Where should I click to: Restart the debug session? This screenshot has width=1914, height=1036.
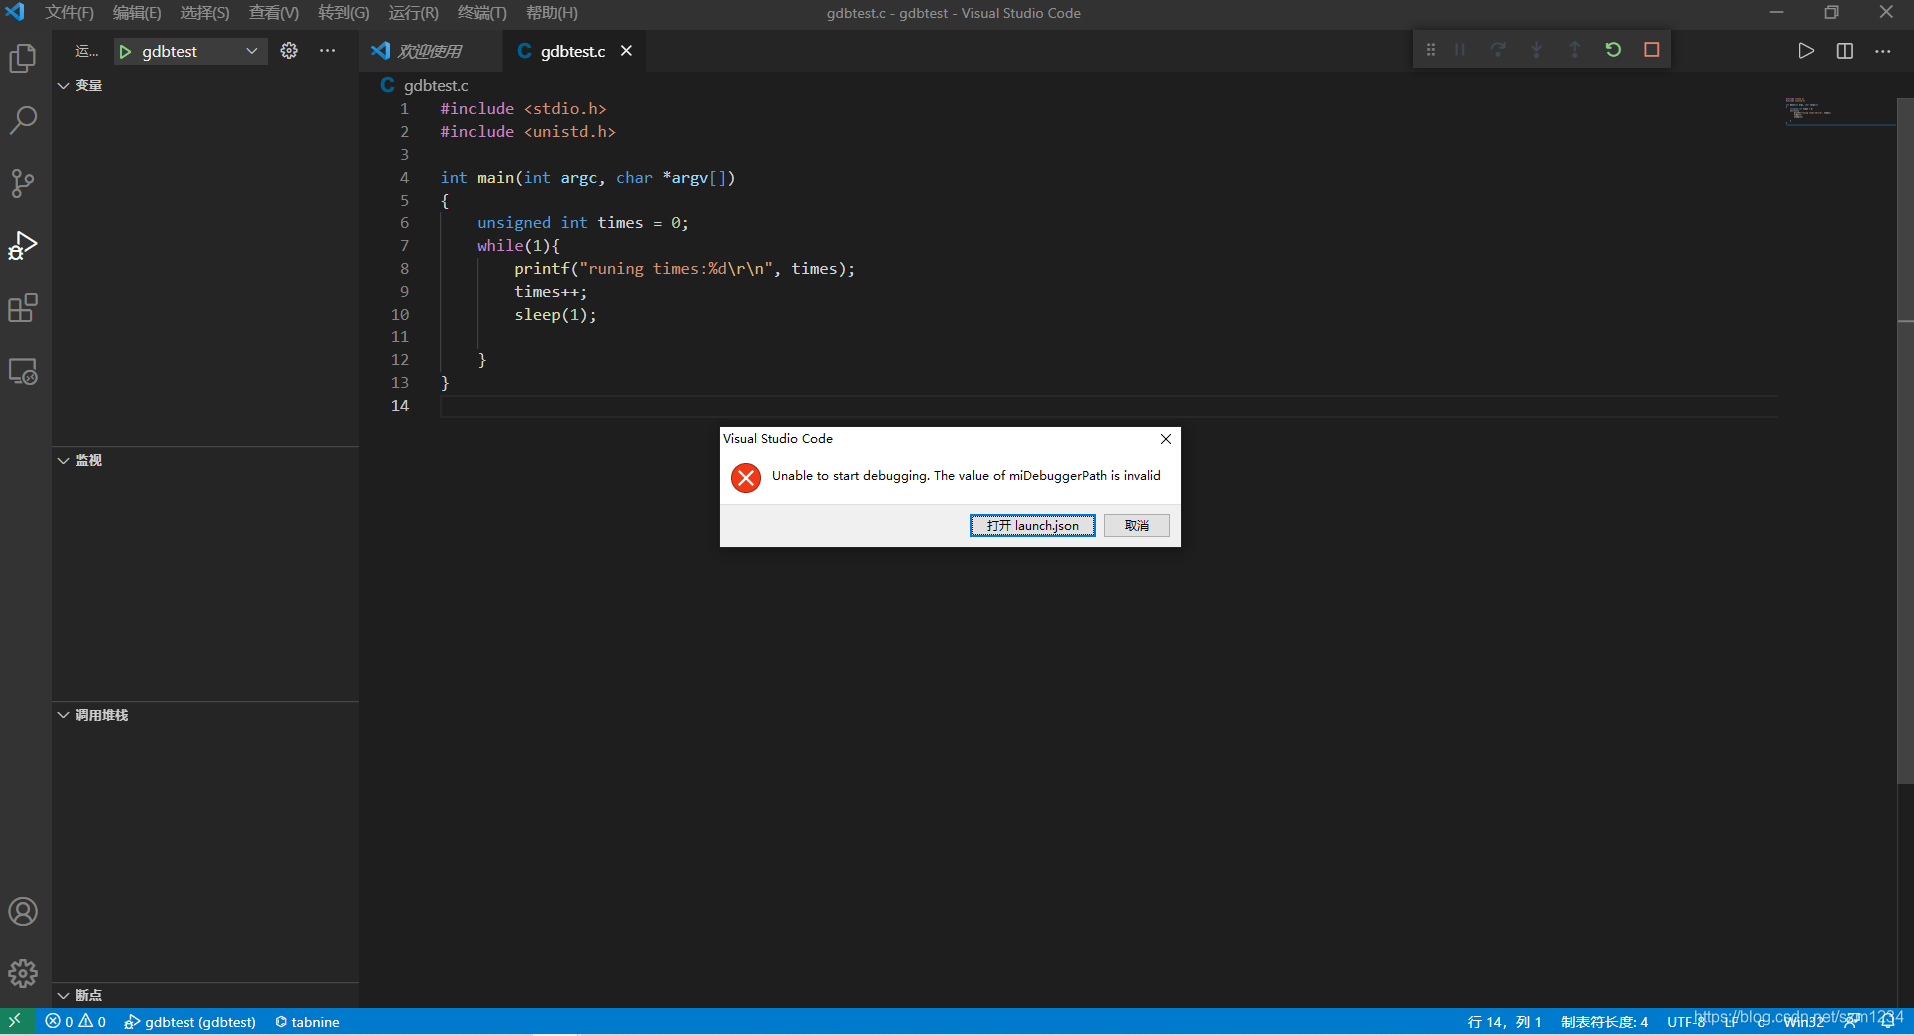1613,50
